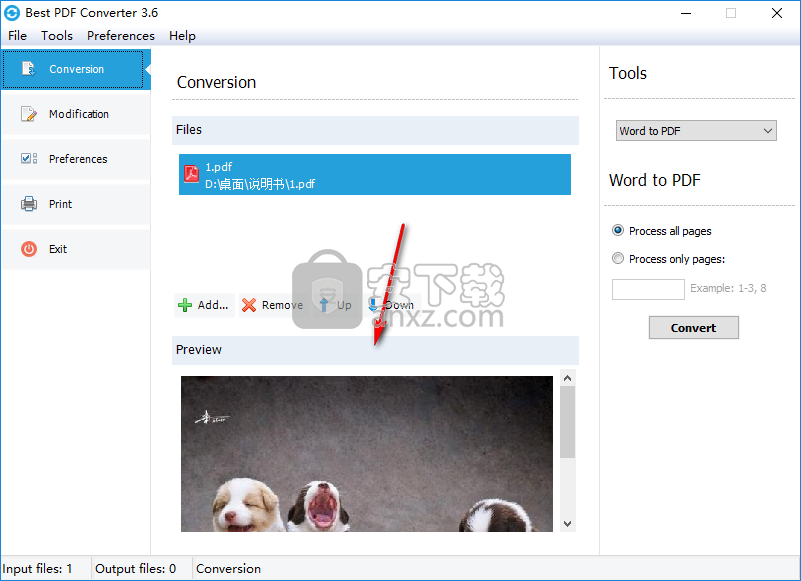Click the blue Down arrow icon
Screen dimensions: 801x581
point(373,305)
